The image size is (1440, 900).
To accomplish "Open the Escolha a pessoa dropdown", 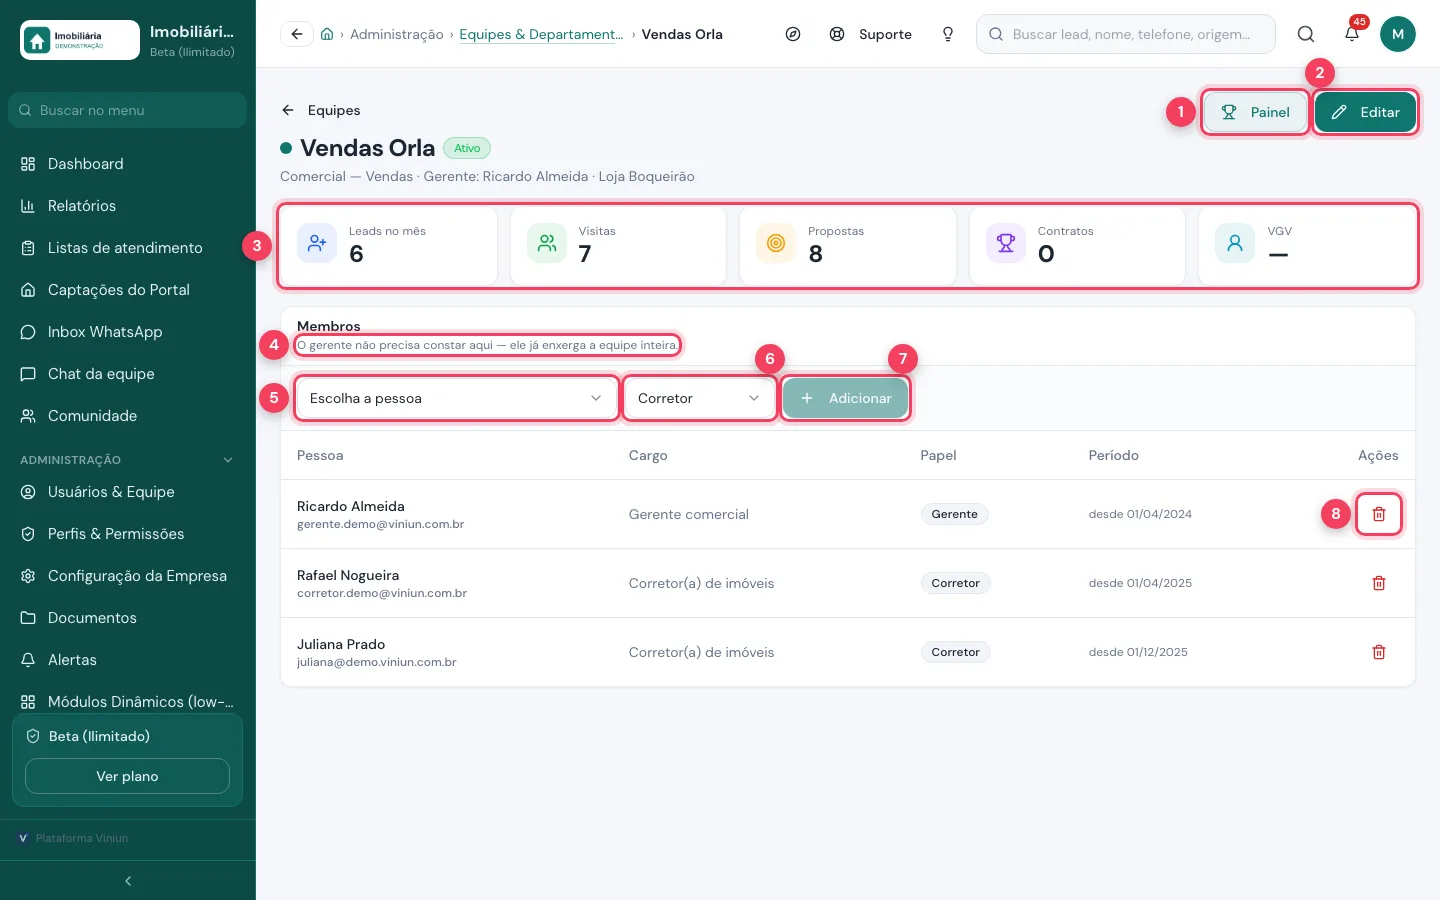I will 457,398.
